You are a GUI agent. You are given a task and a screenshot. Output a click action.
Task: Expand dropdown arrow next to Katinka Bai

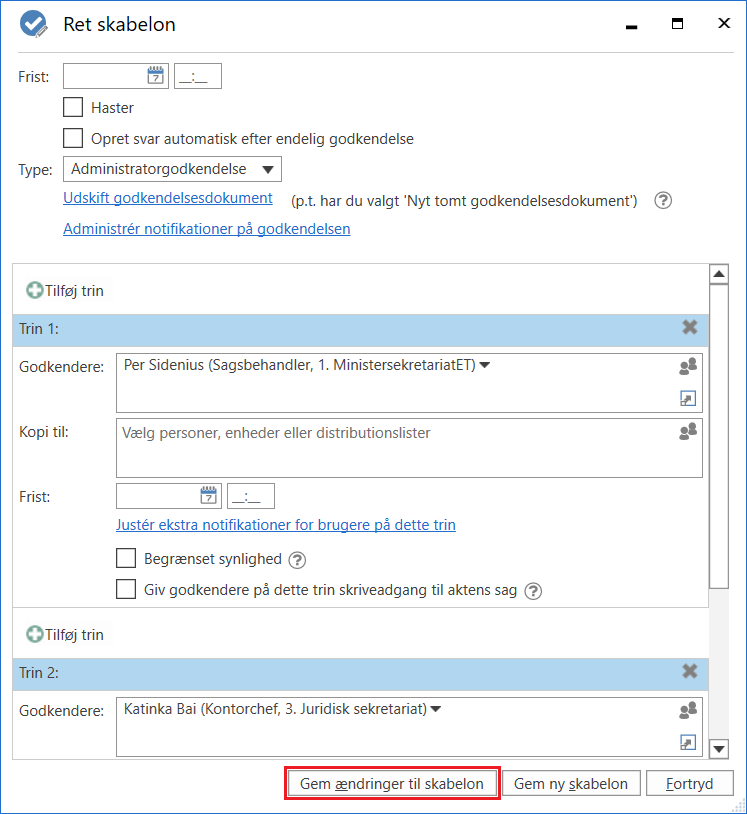coord(436,710)
